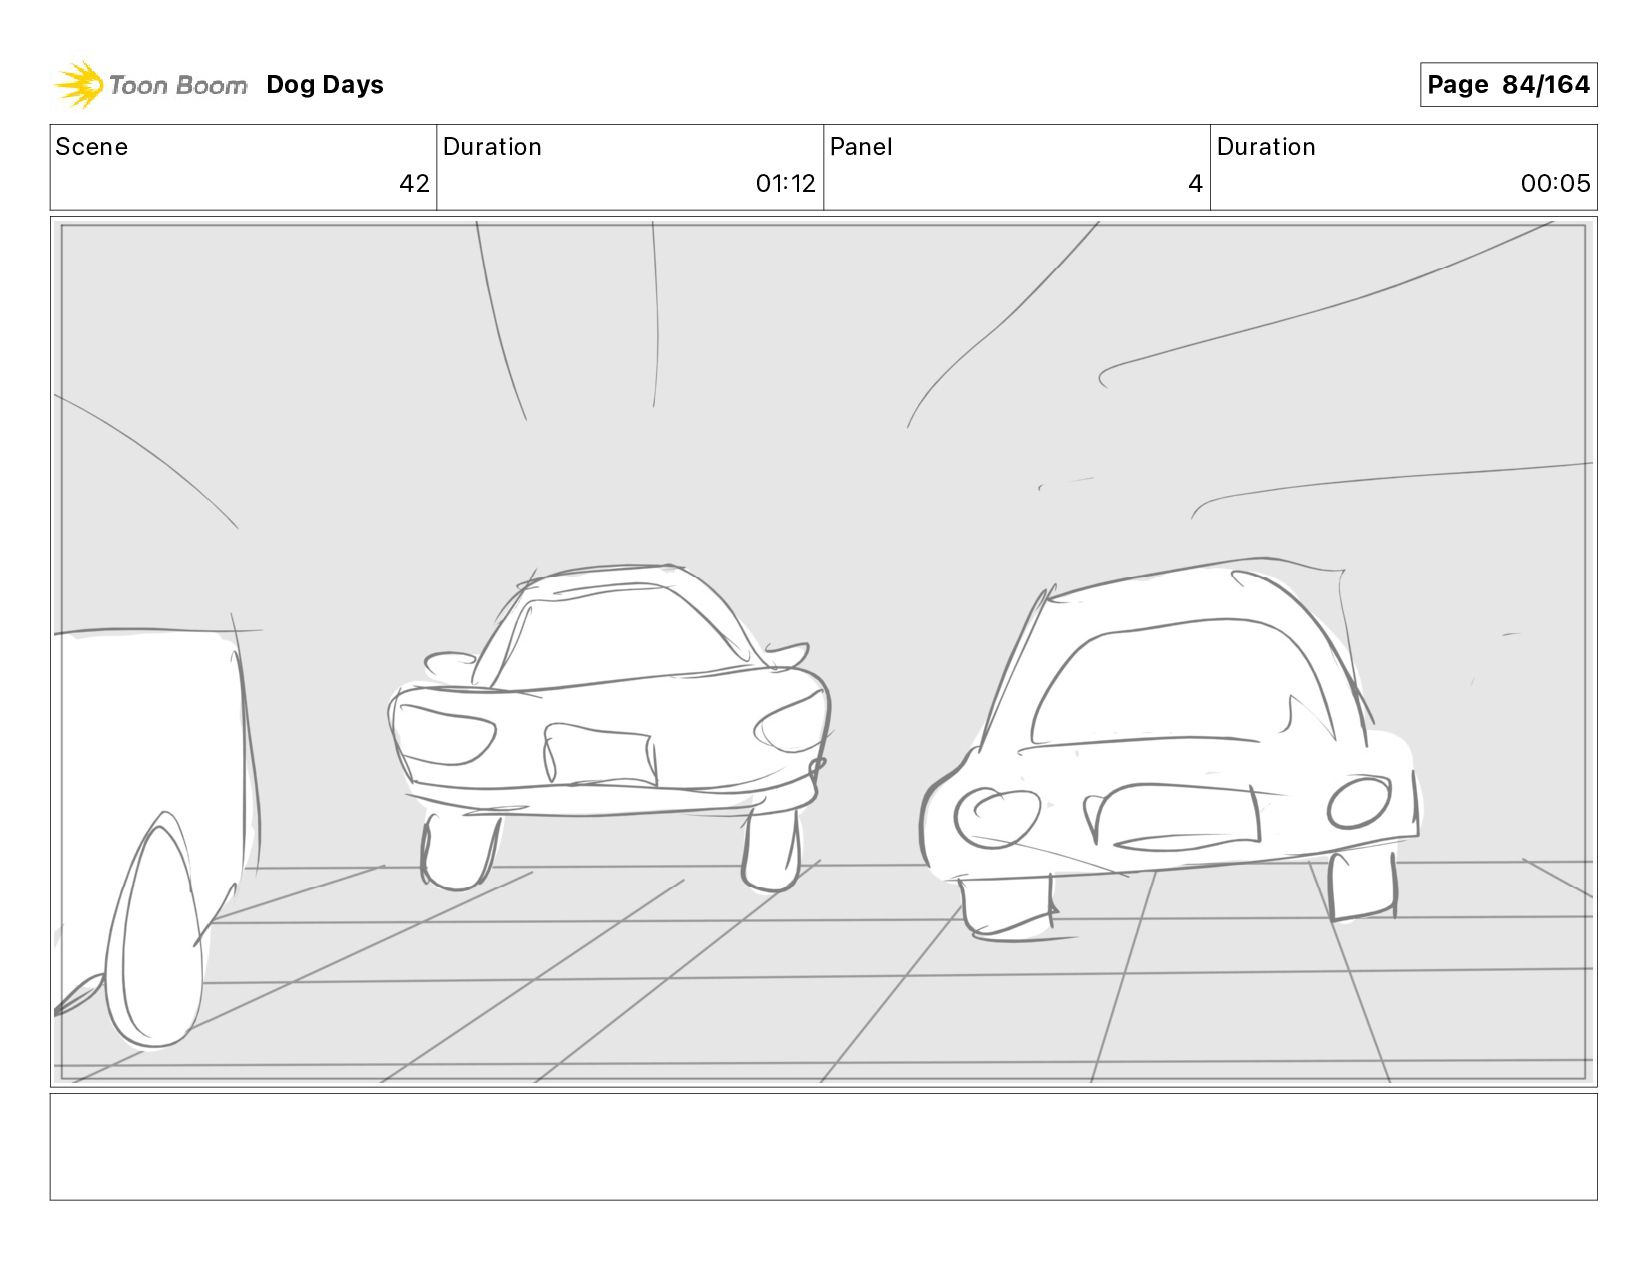Select the 'Panel' header label
Viewport: 1650px width, 1275px height.
pos(861,147)
